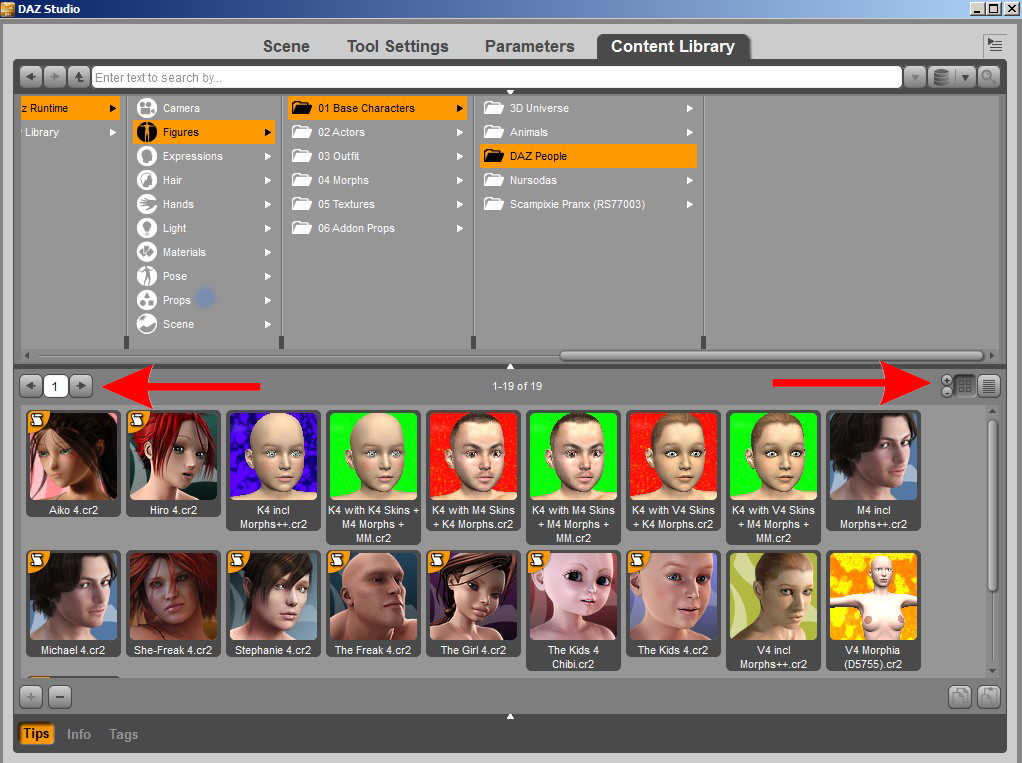
Task: Select the Materials category icon
Action: point(147,252)
